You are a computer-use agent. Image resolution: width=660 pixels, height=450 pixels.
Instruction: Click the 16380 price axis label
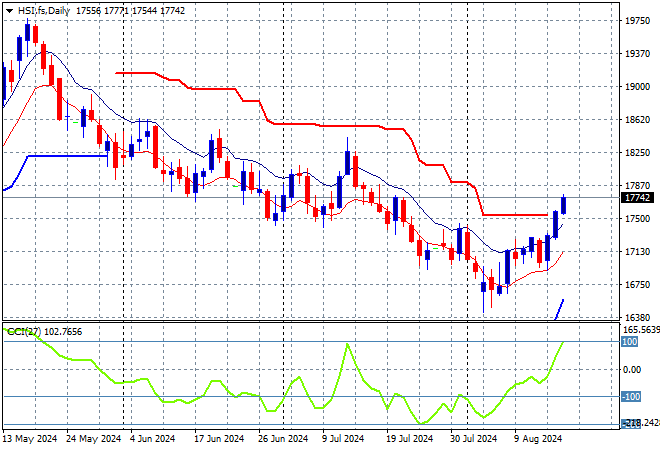point(637,317)
